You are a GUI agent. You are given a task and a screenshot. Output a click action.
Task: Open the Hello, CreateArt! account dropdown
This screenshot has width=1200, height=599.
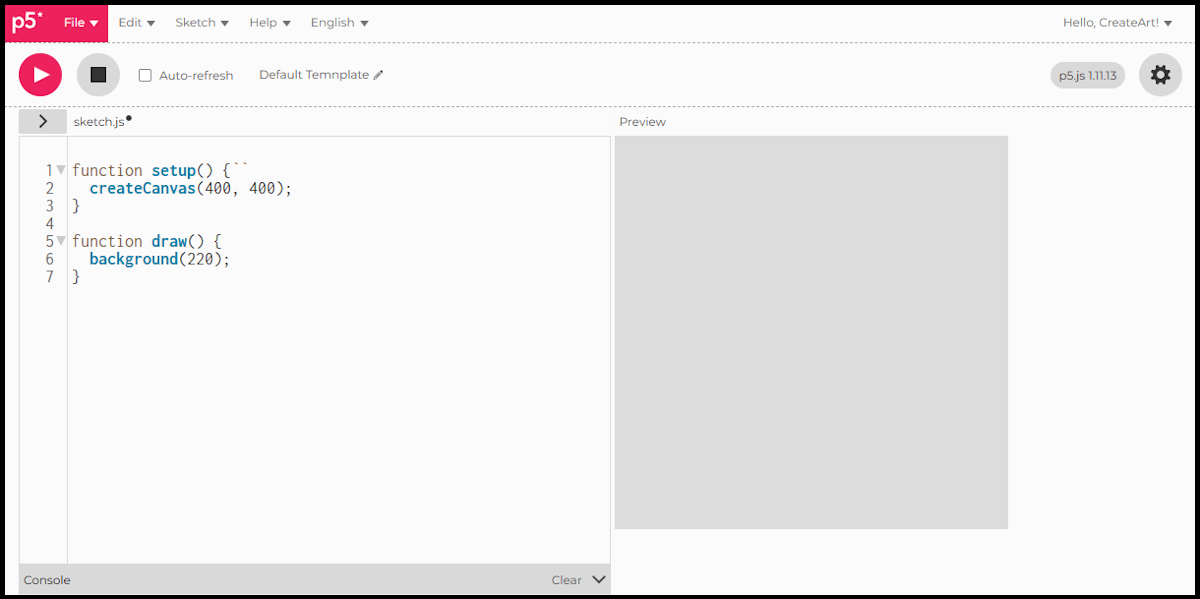coord(1118,23)
